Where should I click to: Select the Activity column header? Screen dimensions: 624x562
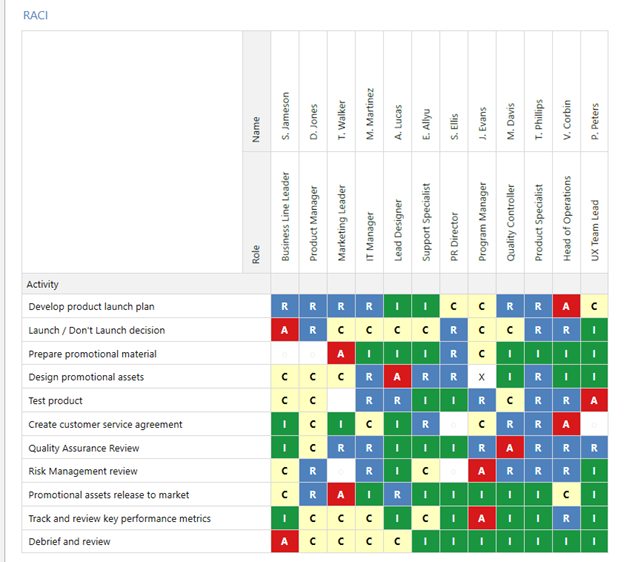(x=43, y=284)
